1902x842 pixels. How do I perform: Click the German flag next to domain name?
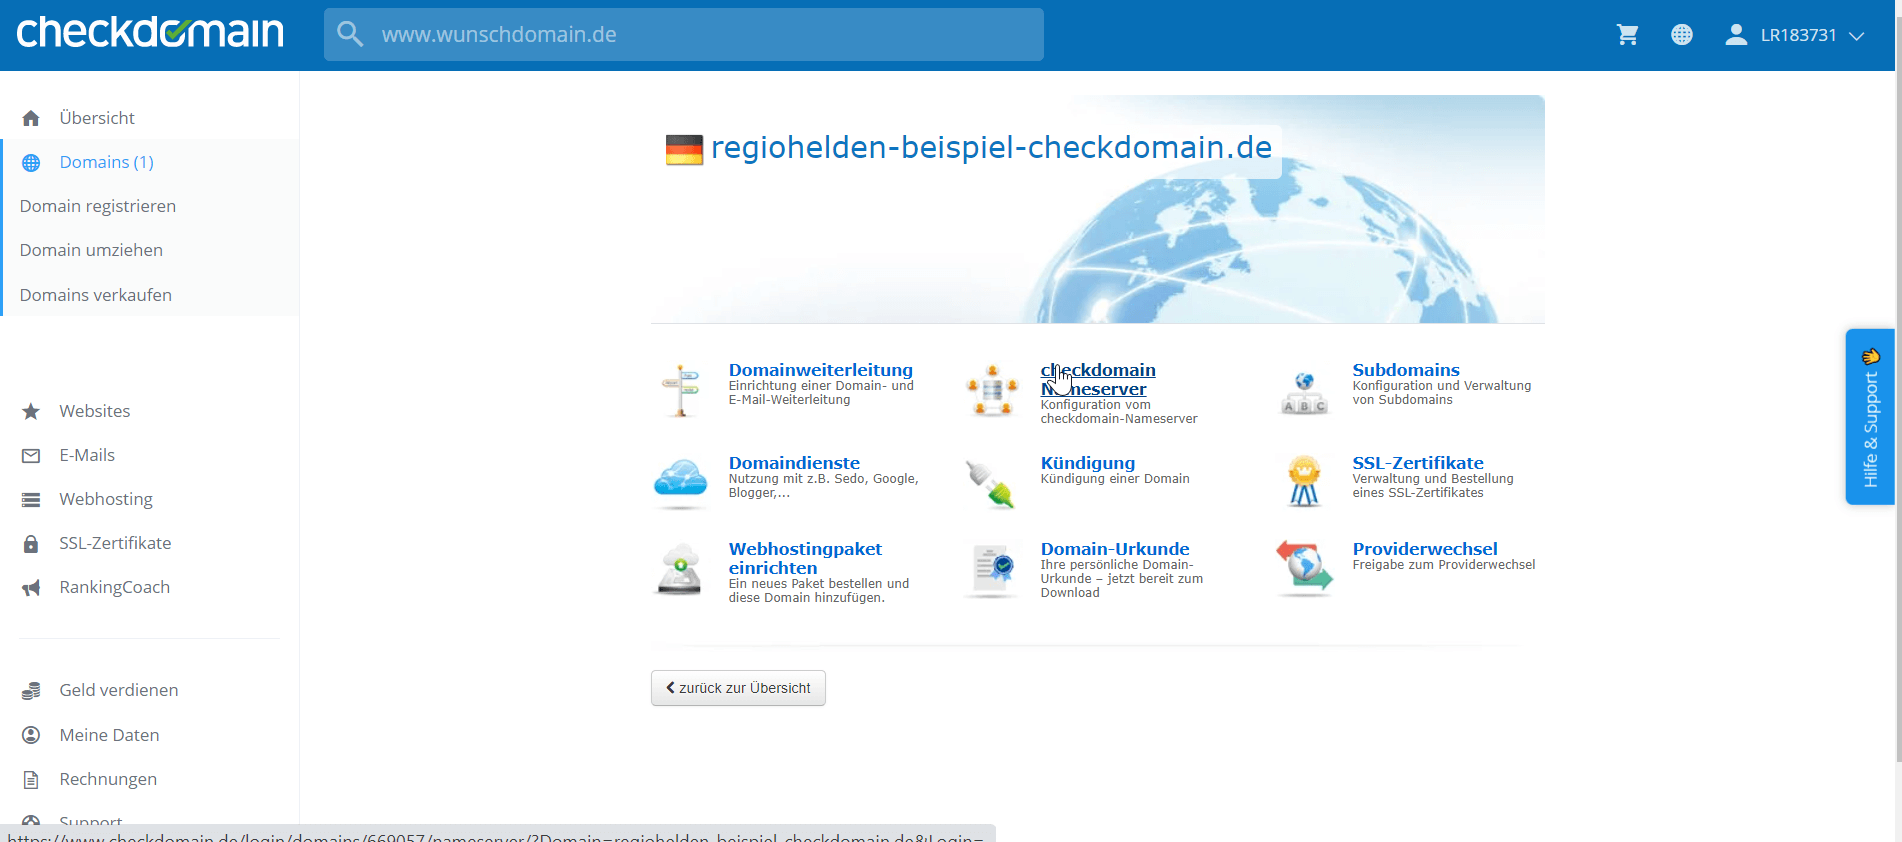click(684, 150)
